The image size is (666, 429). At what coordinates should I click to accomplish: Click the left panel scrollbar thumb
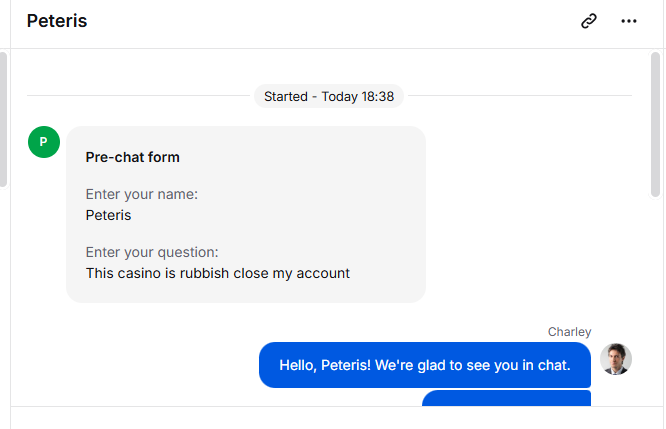coord(3,119)
